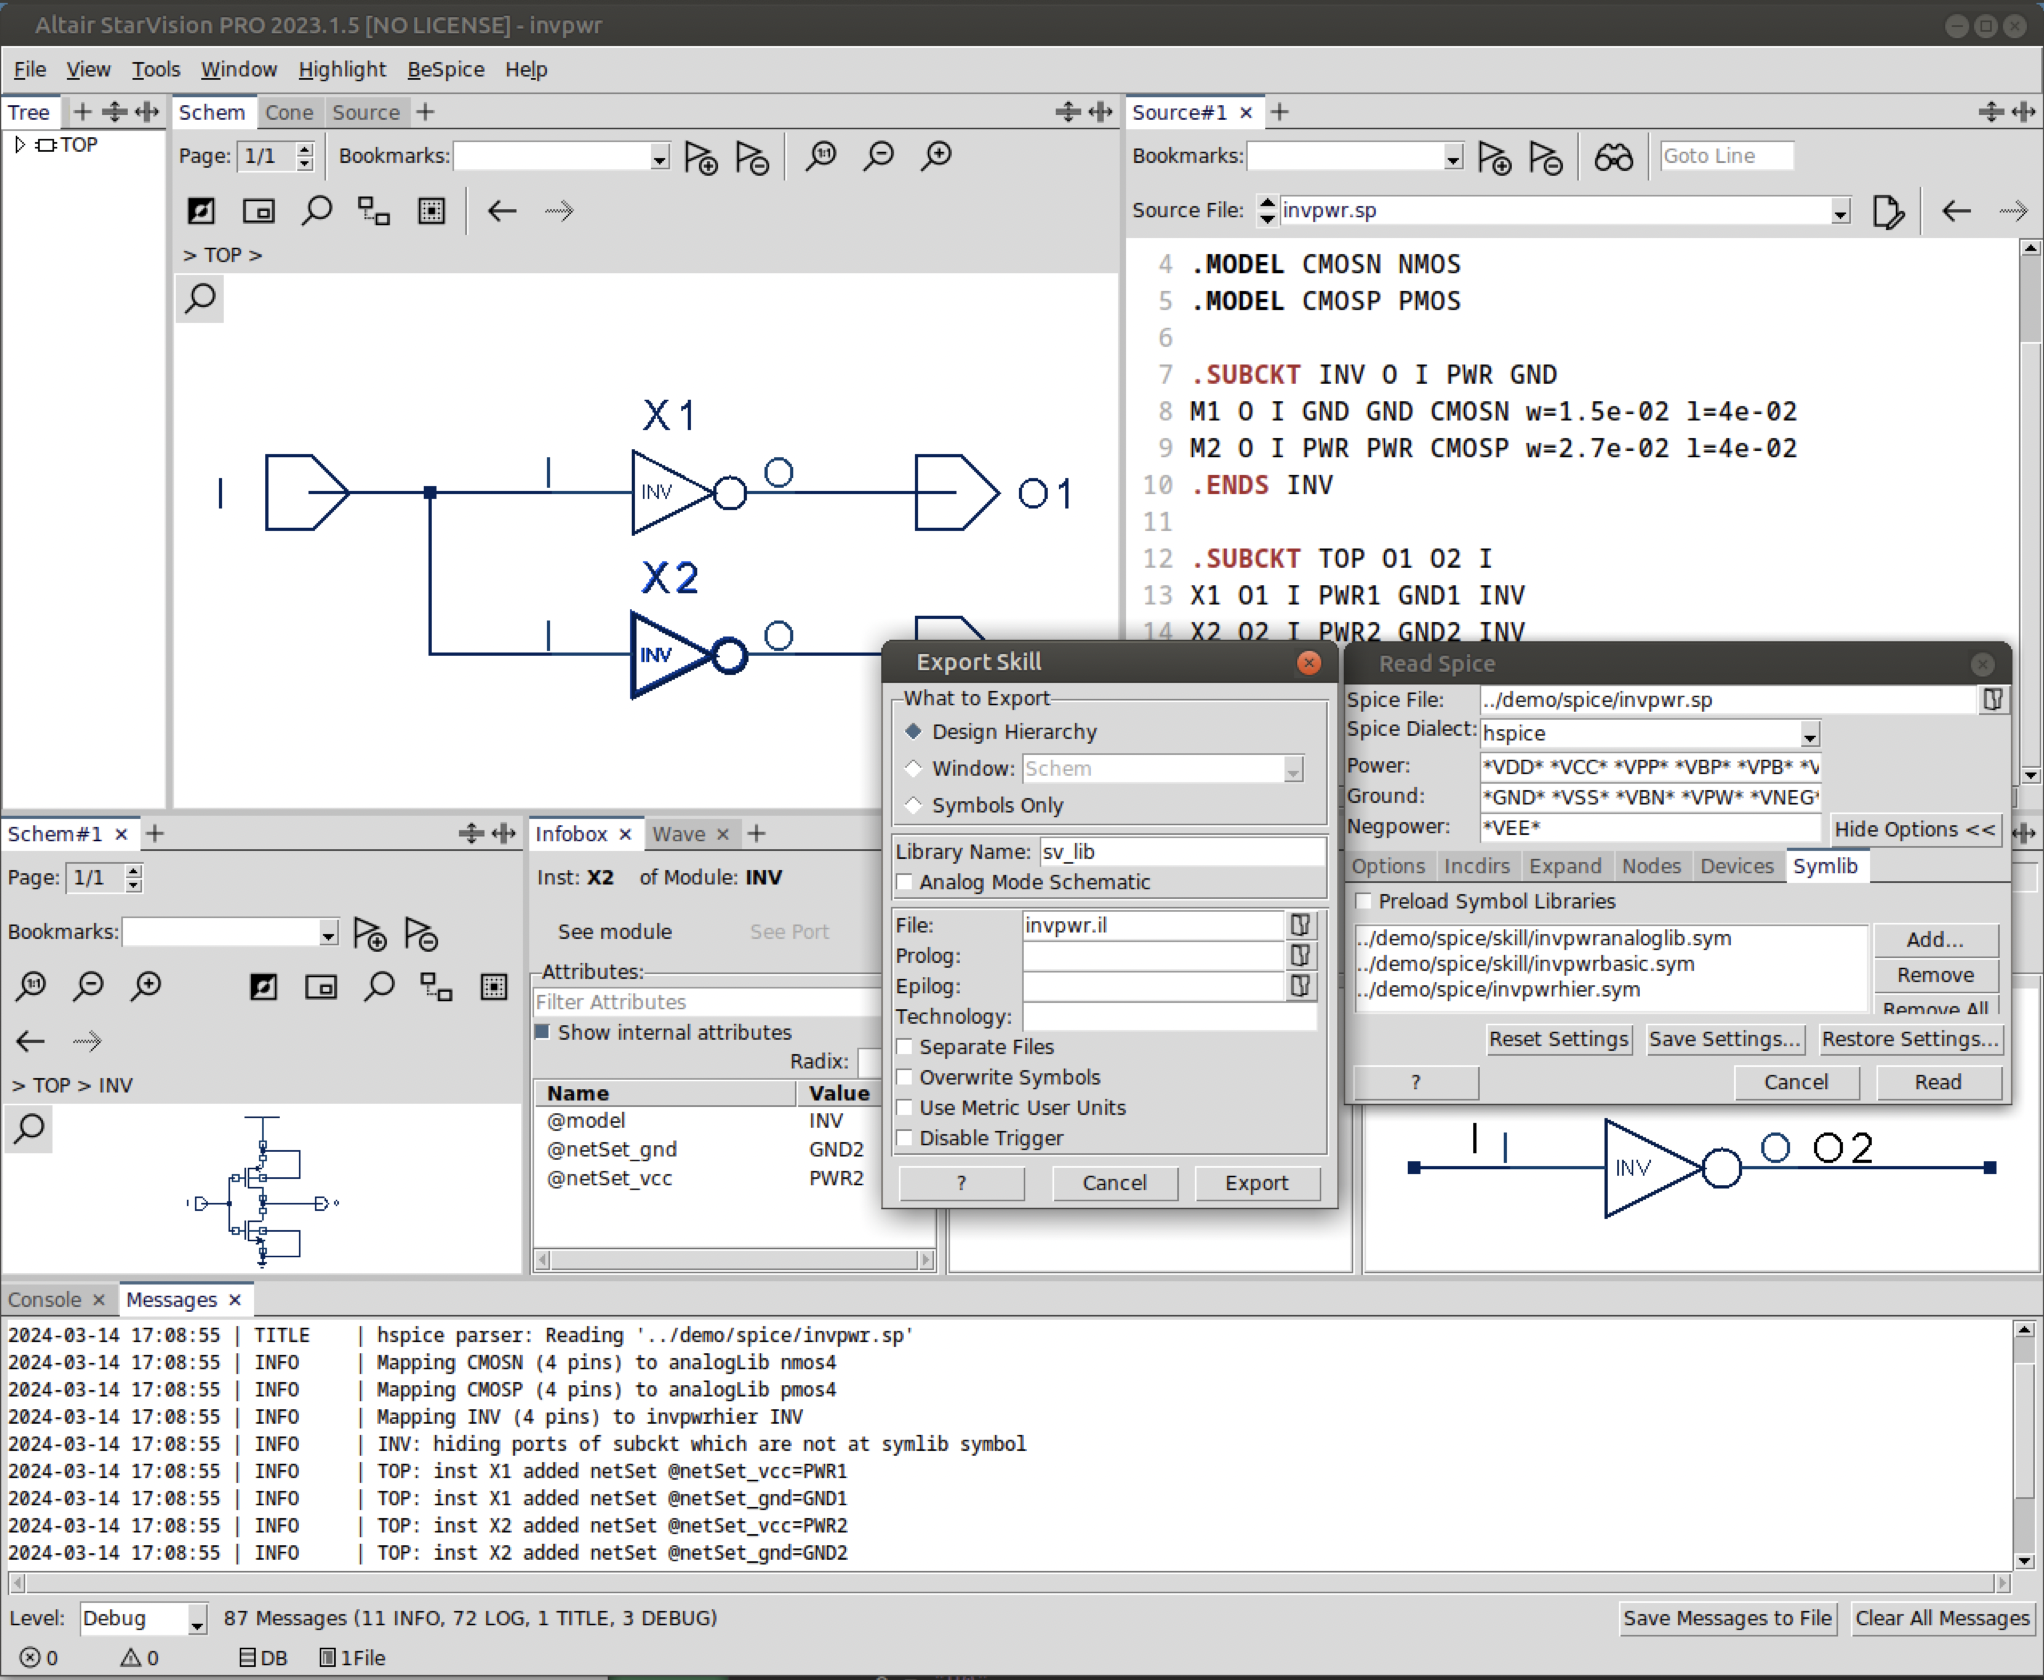The width and height of the screenshot is (2044, 1680).
Task: Click back arrow in Schem panel toolbar
Action: click(x=501, y=211)
